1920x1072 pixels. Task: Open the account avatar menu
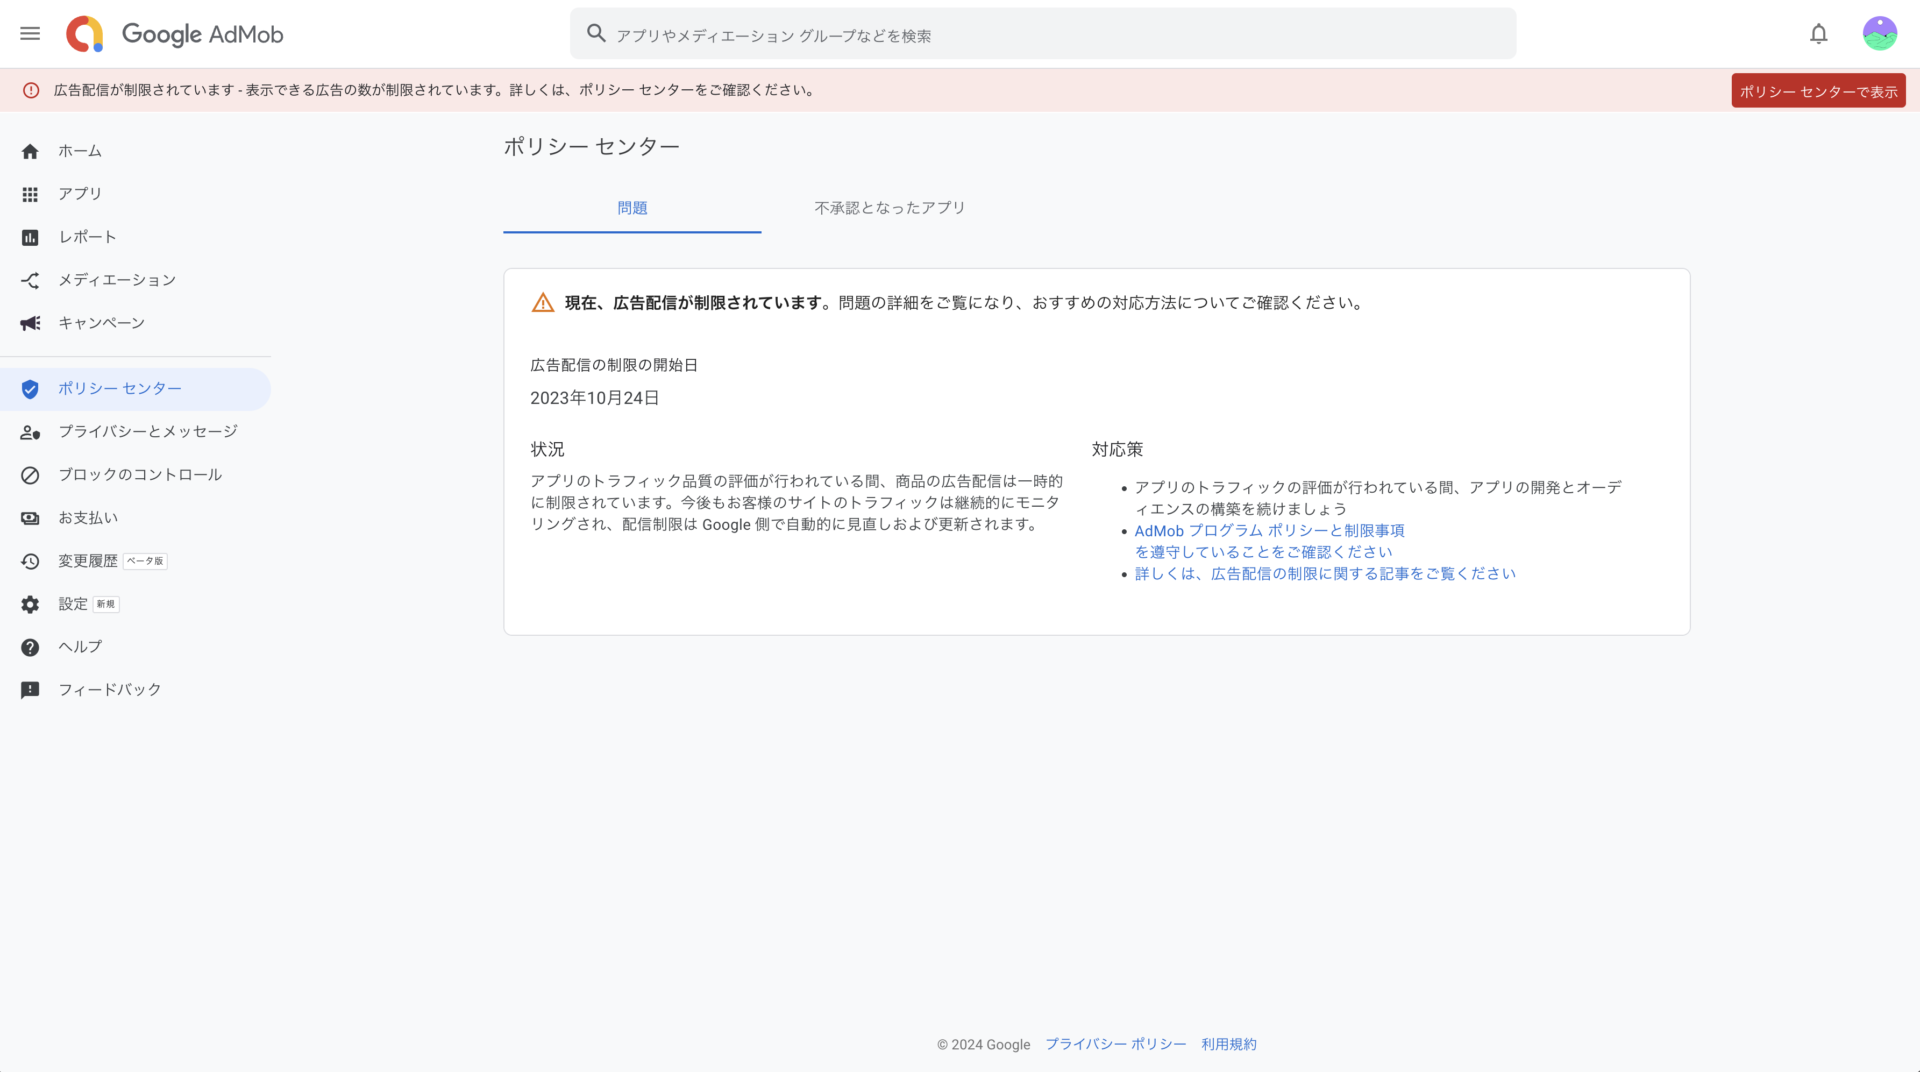(x=1880, y=34)
